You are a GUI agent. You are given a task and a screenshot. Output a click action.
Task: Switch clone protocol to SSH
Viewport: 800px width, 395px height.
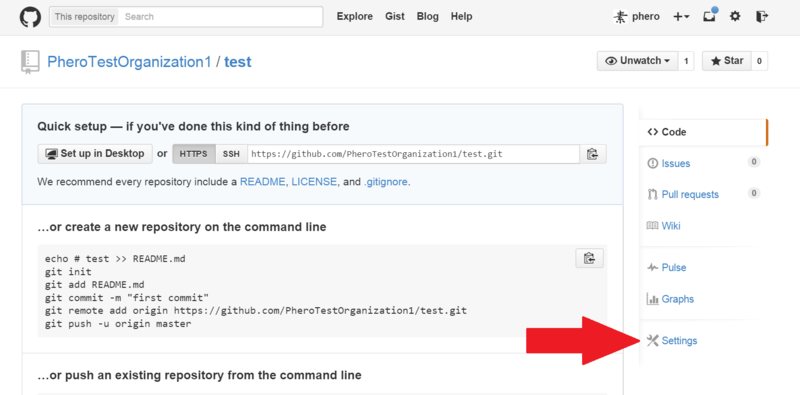tap(231, 154)
